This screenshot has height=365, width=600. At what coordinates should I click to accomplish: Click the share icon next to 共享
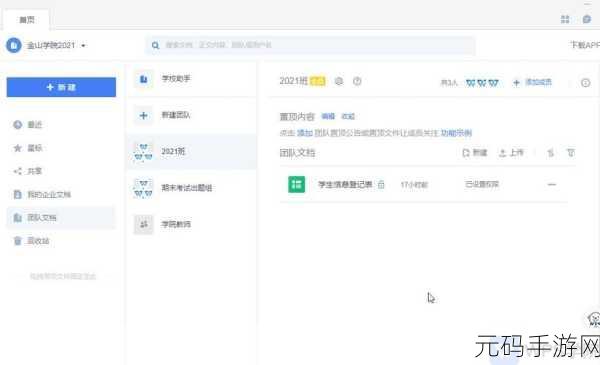[18, 171]
